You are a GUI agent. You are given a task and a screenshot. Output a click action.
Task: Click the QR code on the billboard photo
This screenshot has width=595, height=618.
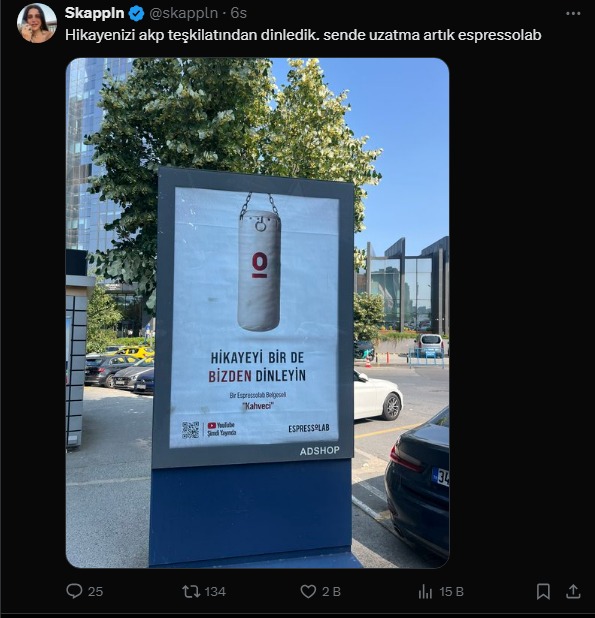point(191,430)
